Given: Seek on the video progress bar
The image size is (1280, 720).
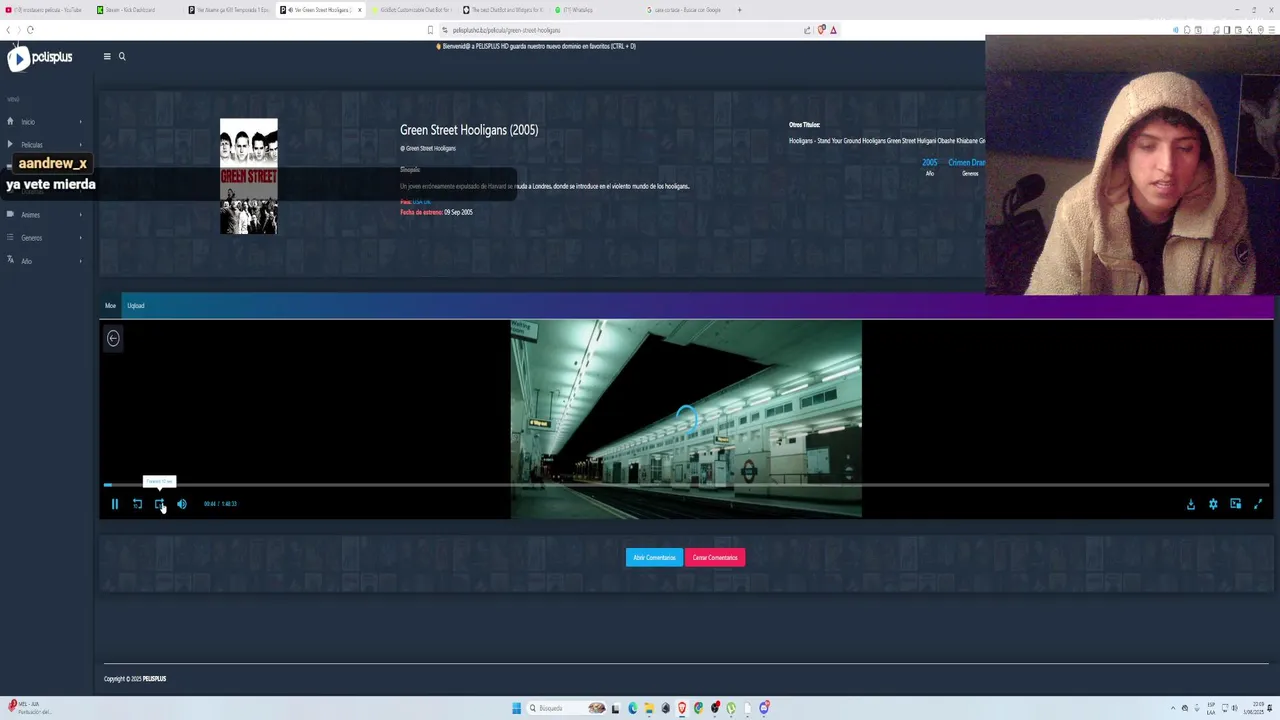Looking at the screenshot, I should (x=686, y=485).
